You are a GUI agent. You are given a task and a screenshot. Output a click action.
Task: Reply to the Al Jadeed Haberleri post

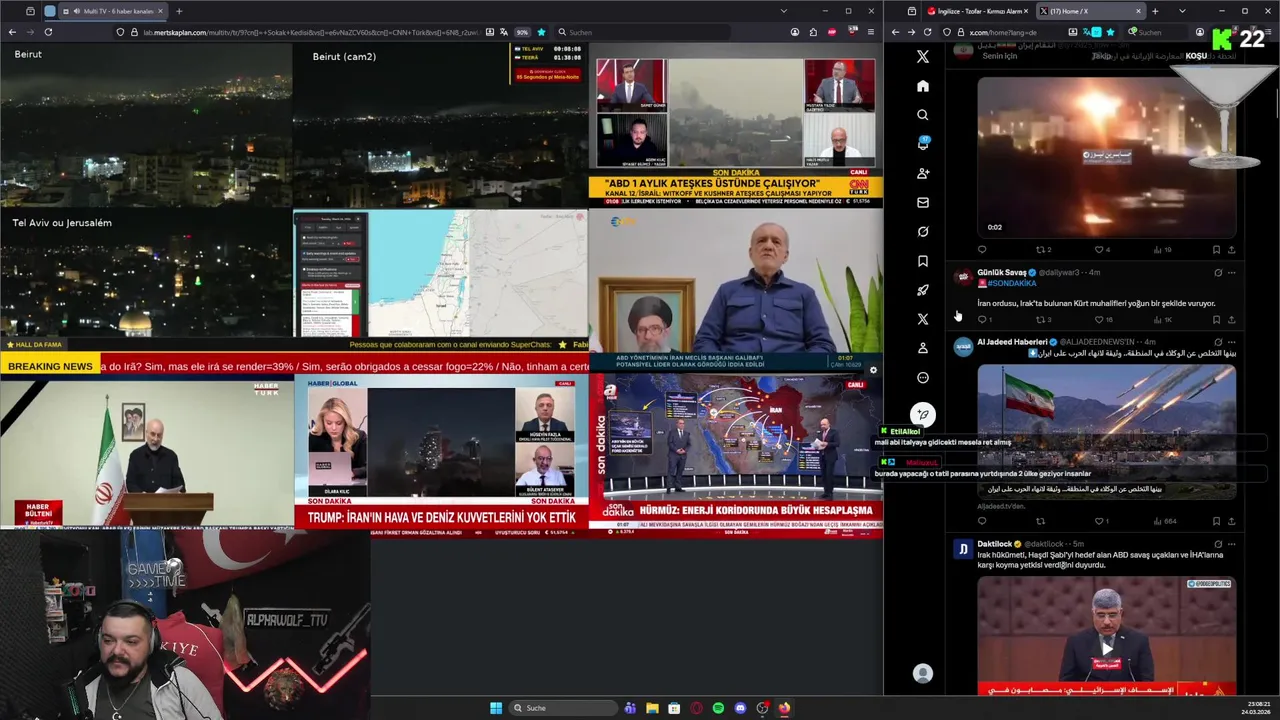(982, 521)
